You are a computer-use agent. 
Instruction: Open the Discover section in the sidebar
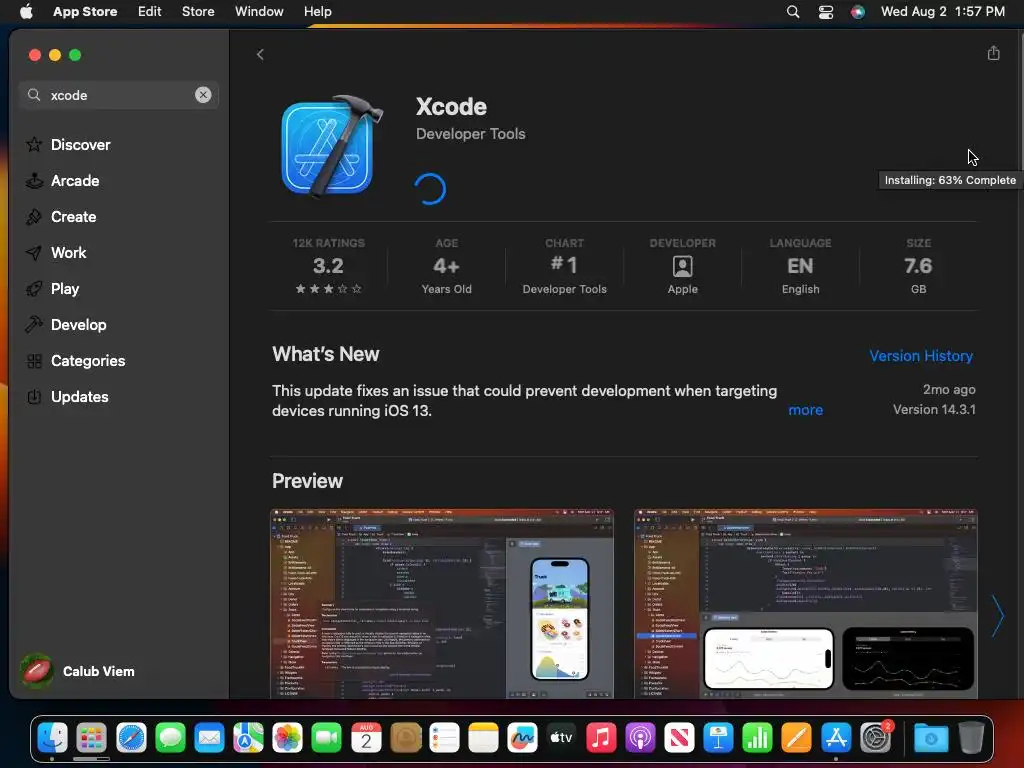tap(68, 144)
